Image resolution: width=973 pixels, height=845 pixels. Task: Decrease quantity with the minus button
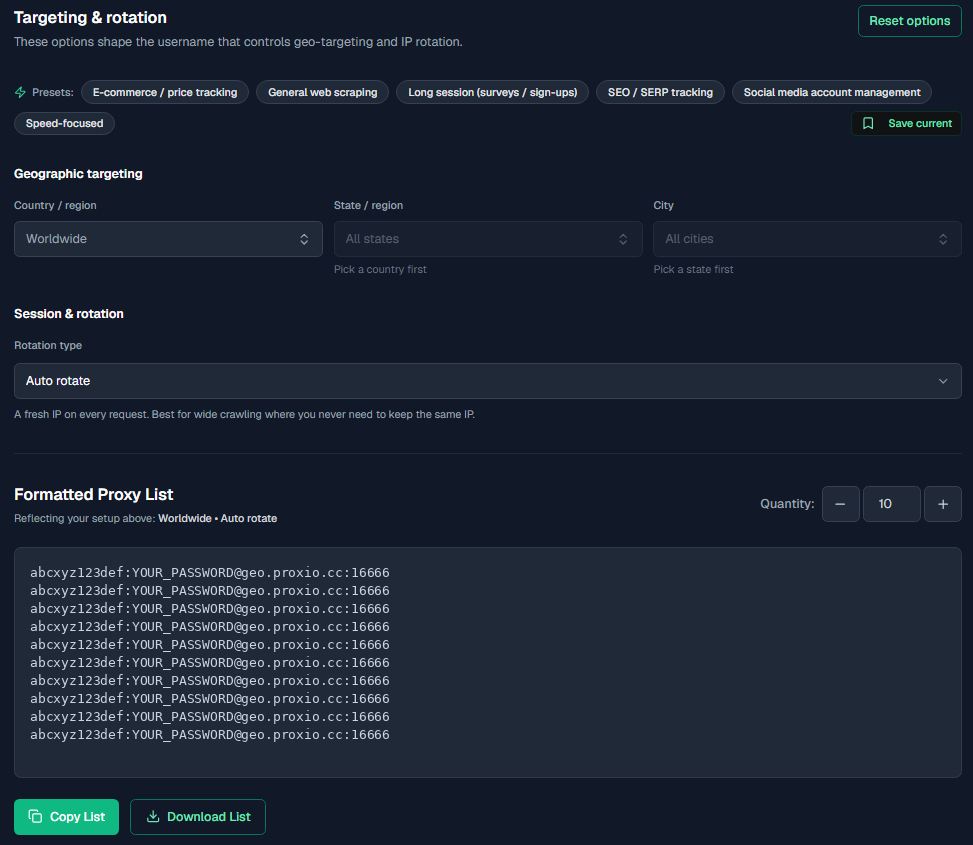point(840,504)
